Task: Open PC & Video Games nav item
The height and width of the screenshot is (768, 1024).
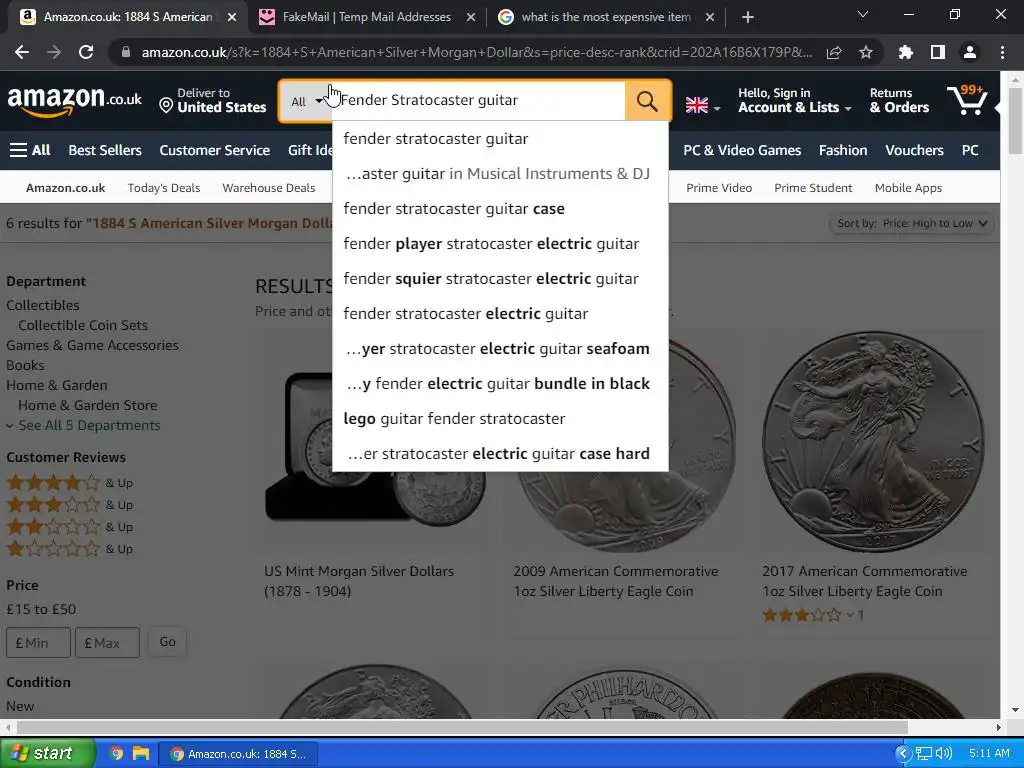Action: click(742, 150)
